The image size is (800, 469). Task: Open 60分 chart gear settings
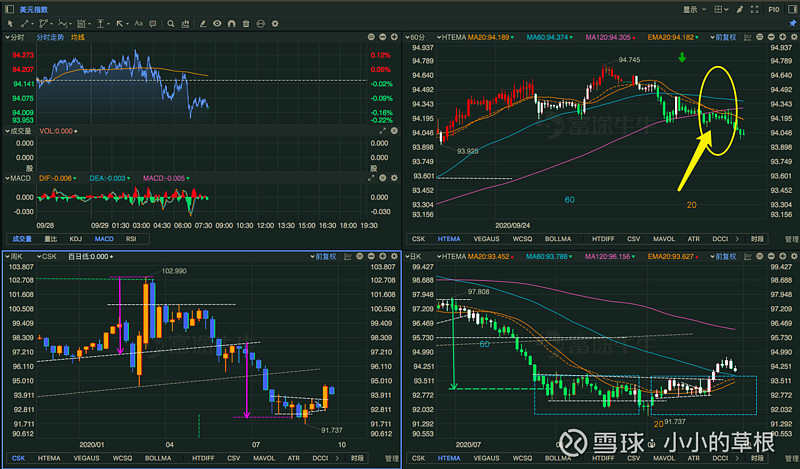pyautogui.click(x=794, y=37)
